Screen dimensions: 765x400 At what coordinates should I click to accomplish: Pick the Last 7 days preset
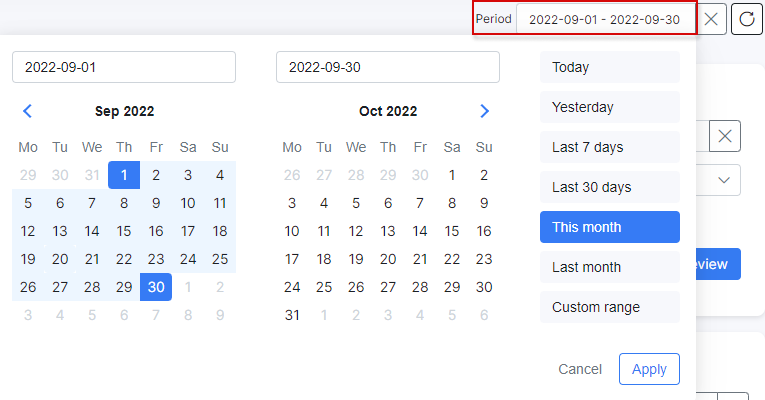(610, 147)
